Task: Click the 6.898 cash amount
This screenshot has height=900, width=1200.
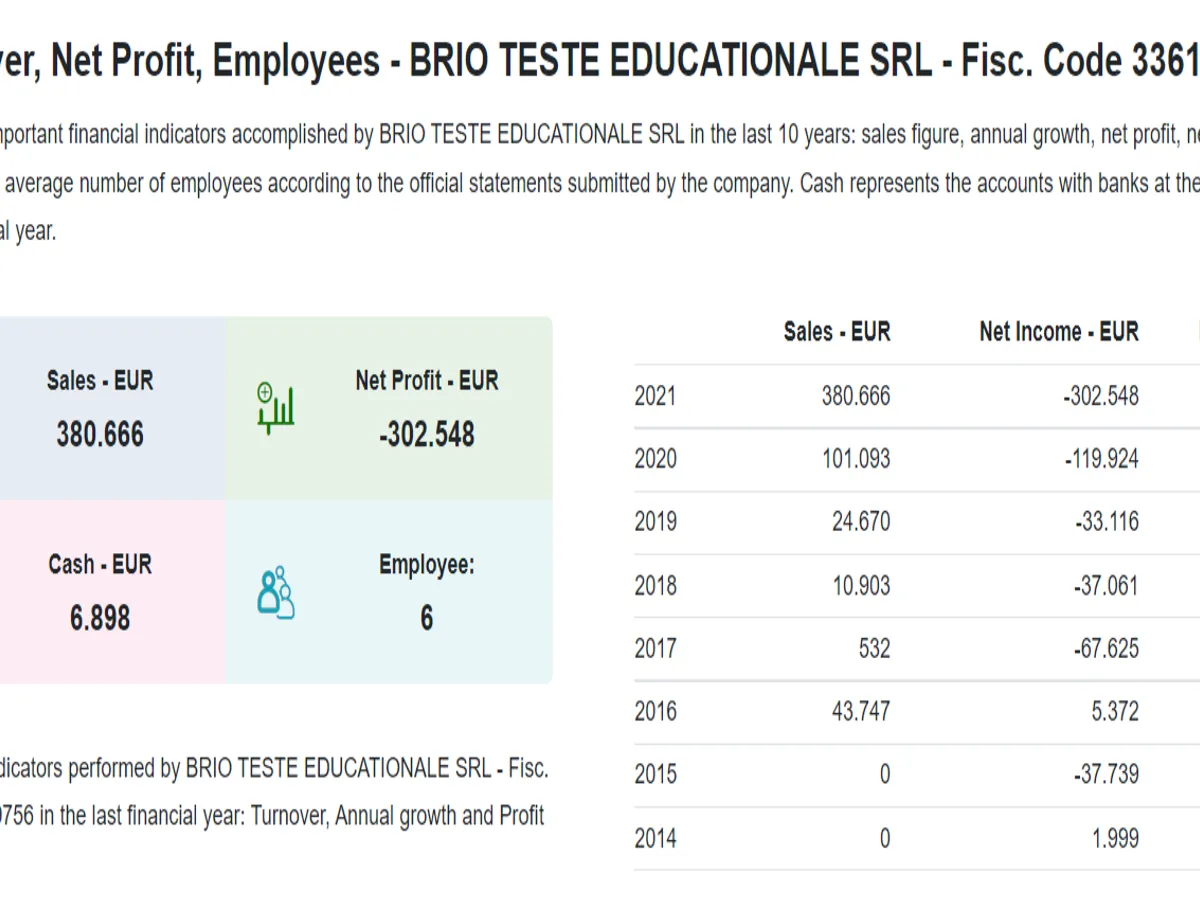Action: (x=100, y=619)
